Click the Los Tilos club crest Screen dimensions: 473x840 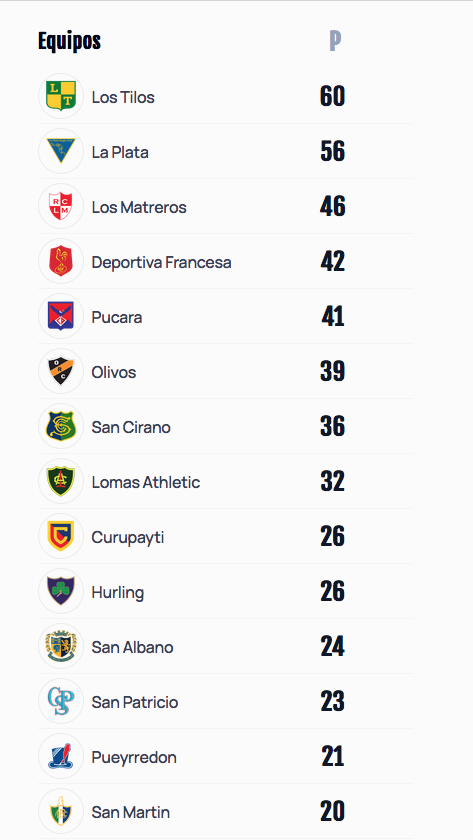point(61,96)
